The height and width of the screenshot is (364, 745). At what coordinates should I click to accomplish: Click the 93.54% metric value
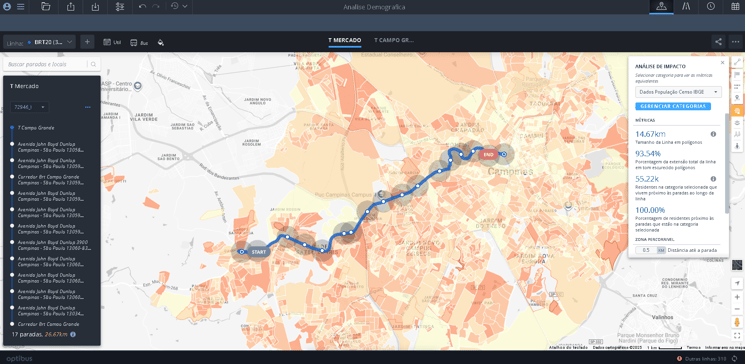(x=648, y=153)
